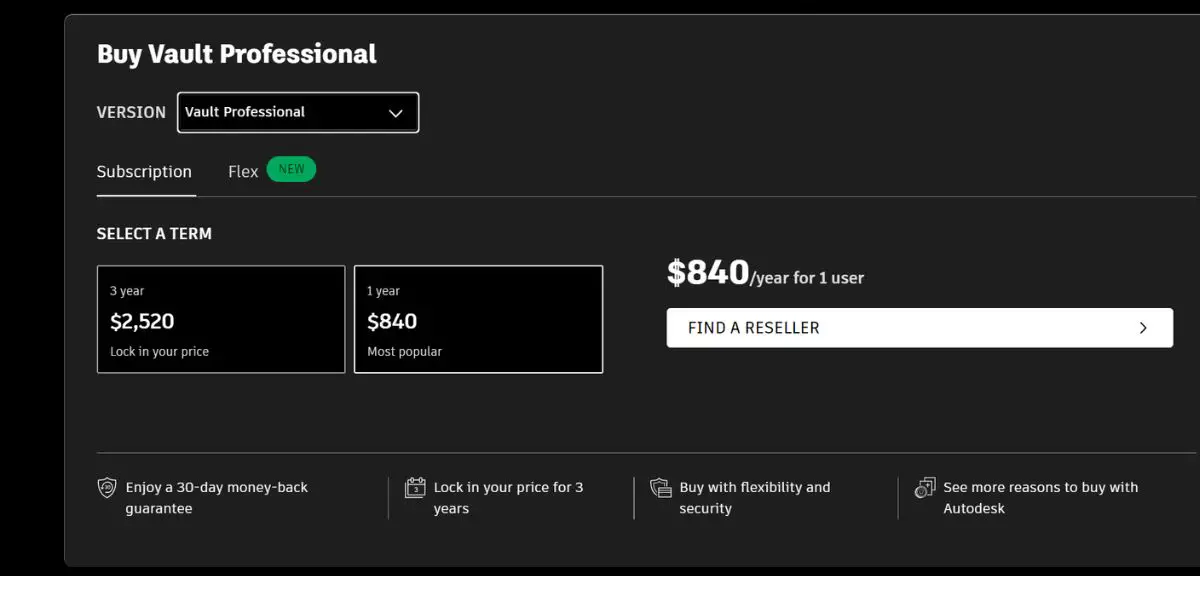Click the green NEW badge beside Flex
The height and width of the screenshot is (600, 1200).
click(x=291, y=169)
